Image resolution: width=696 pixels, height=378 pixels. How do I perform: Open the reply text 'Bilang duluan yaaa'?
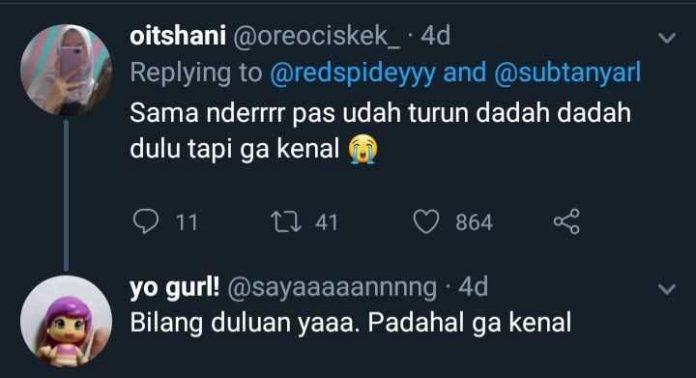pyautogui.click(x=242, y=323)
